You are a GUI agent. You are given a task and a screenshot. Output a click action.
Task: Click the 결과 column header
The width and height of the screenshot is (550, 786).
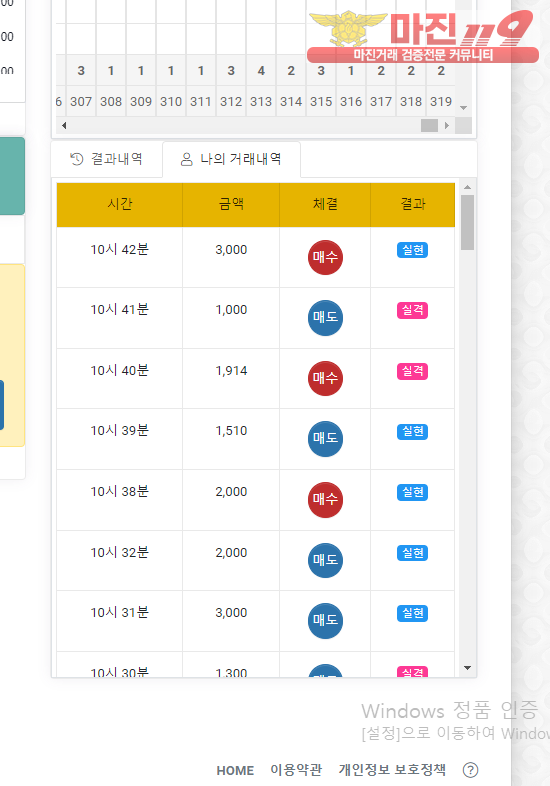pyautogui.click(x=413, y=205)
